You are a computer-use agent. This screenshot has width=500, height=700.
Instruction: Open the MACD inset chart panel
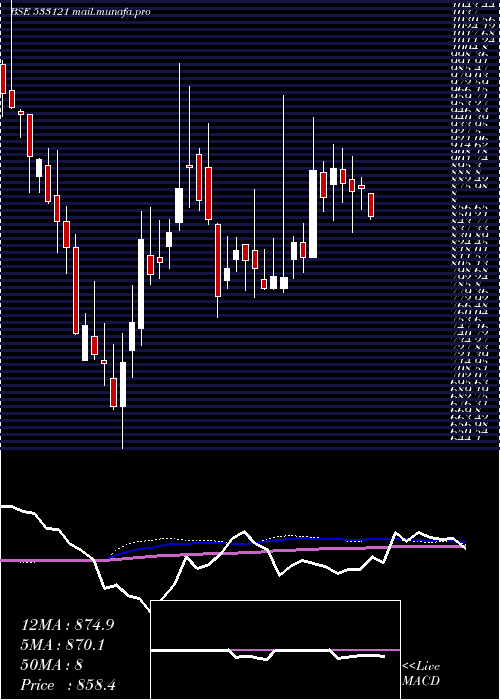[x=276, y=650]
